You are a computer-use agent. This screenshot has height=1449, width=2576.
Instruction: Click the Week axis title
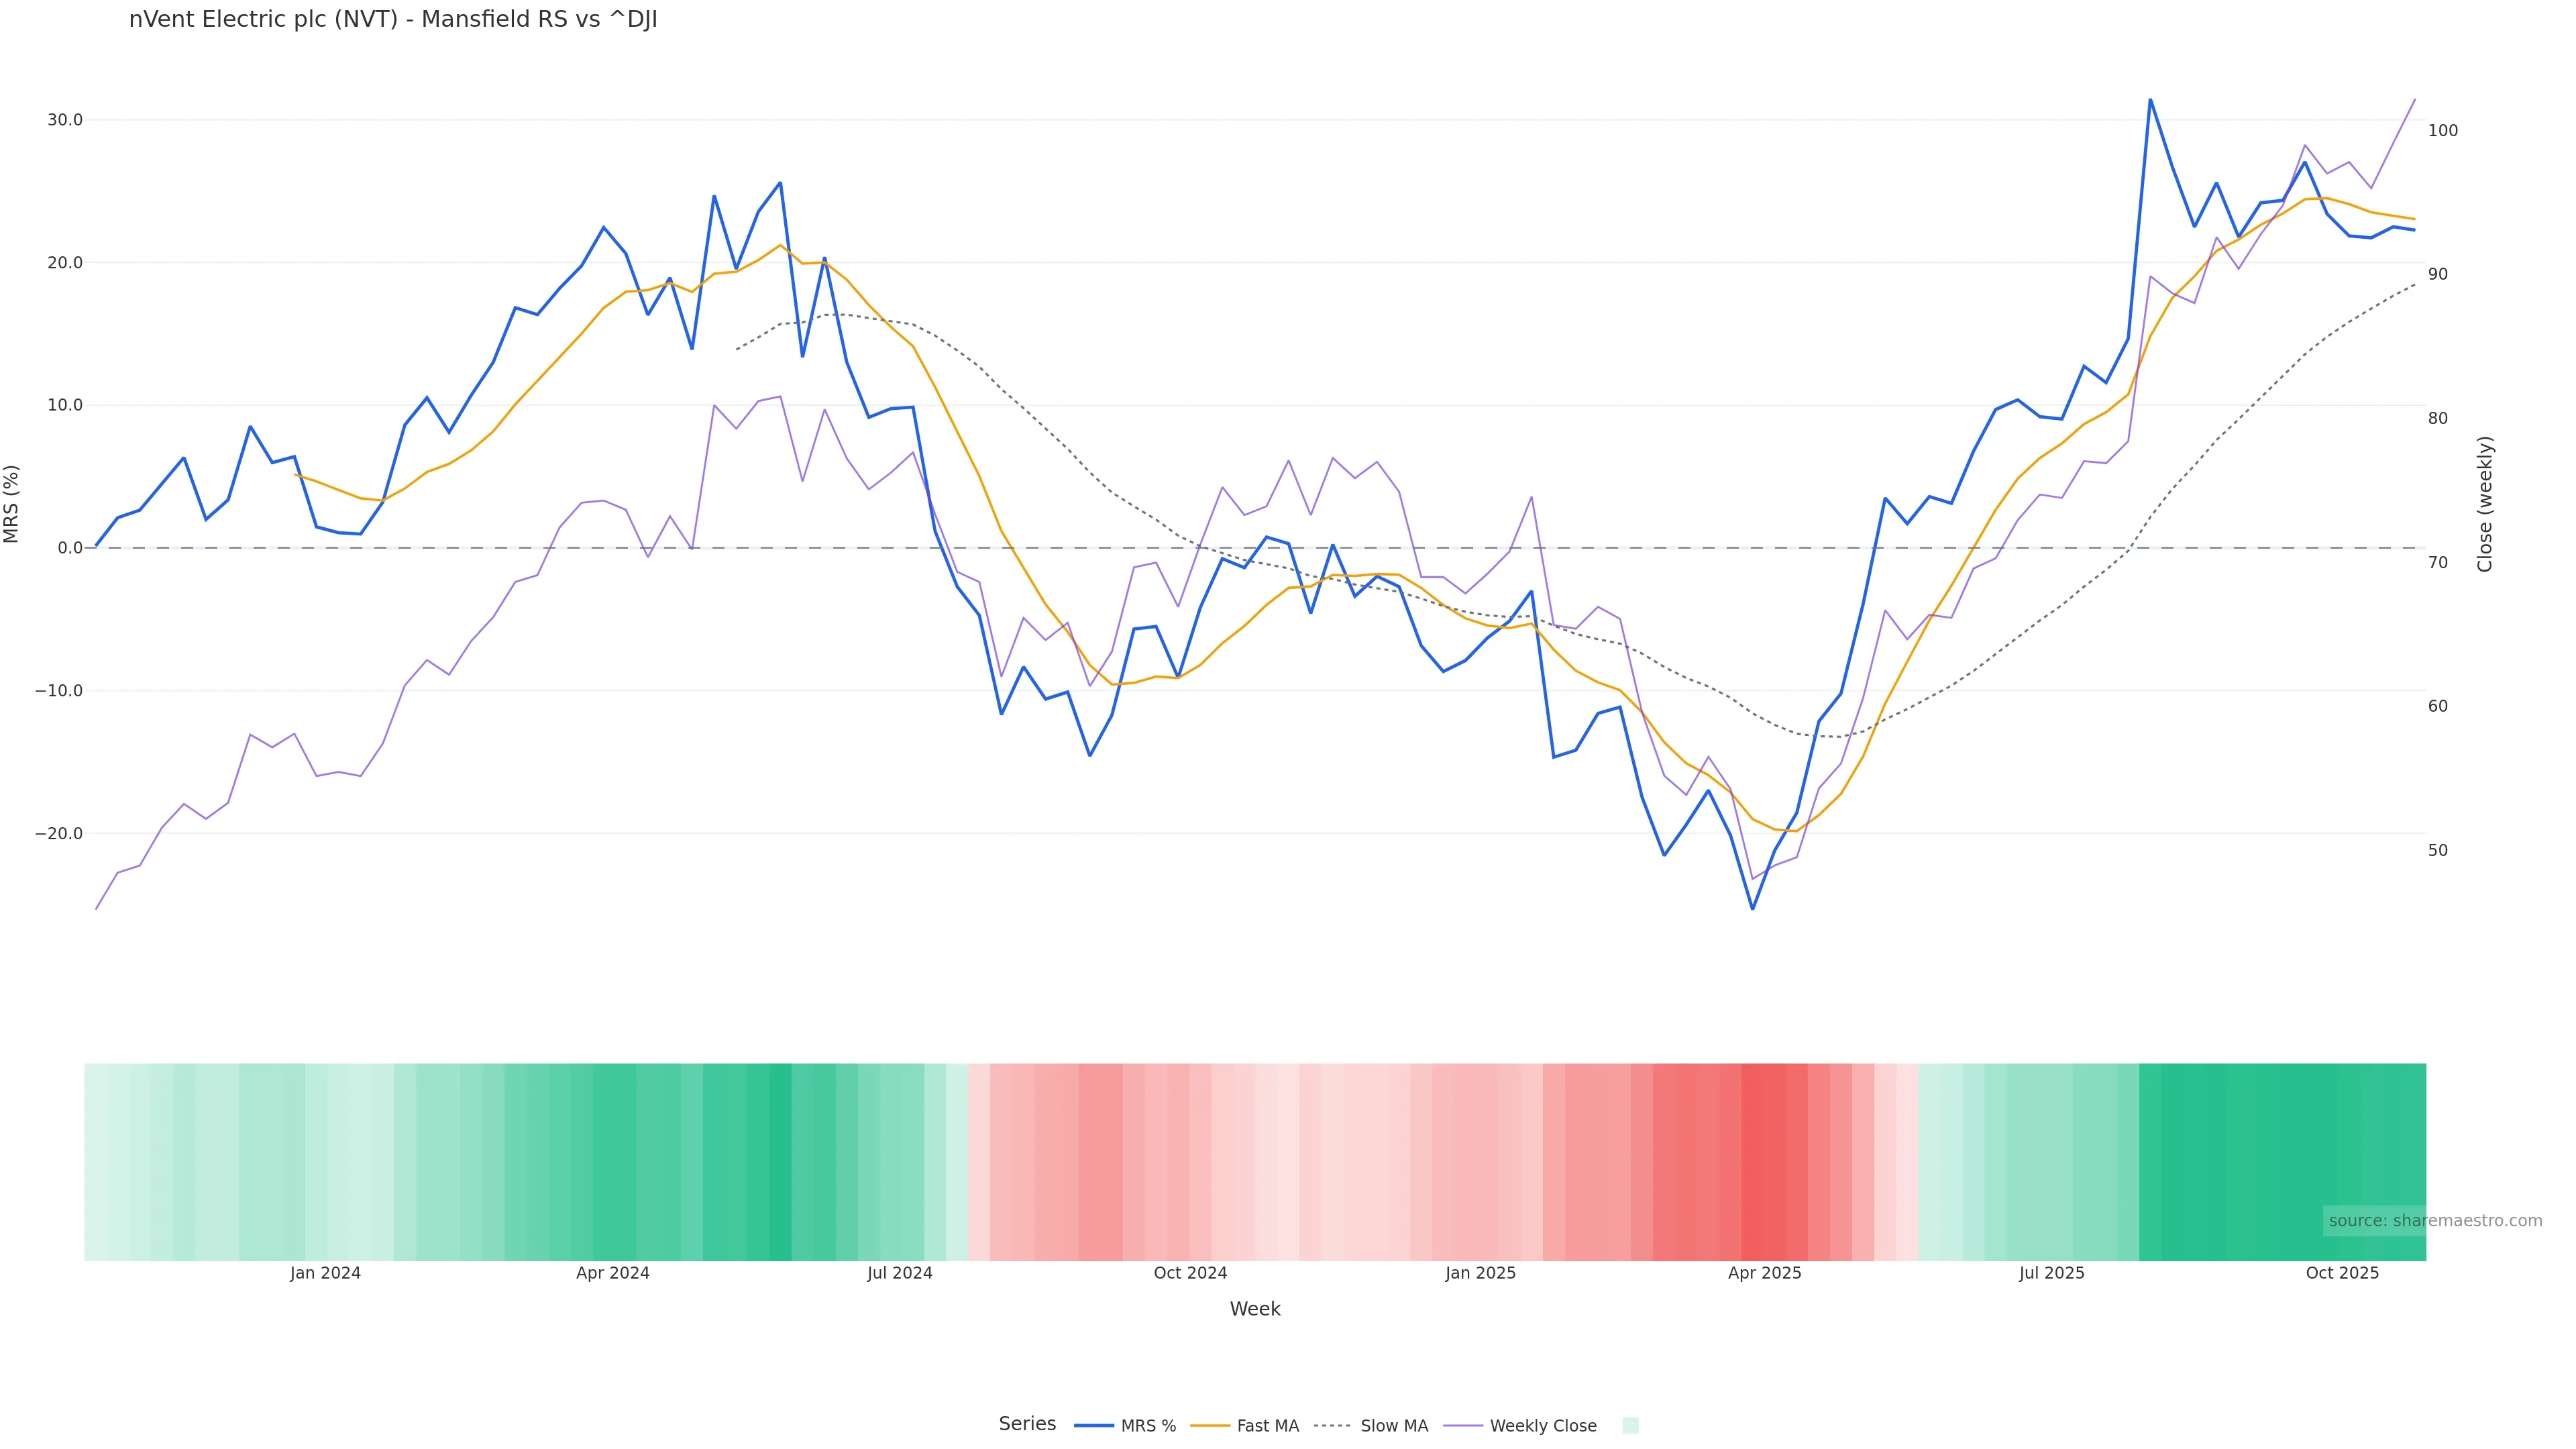tap(1255, 1310)
